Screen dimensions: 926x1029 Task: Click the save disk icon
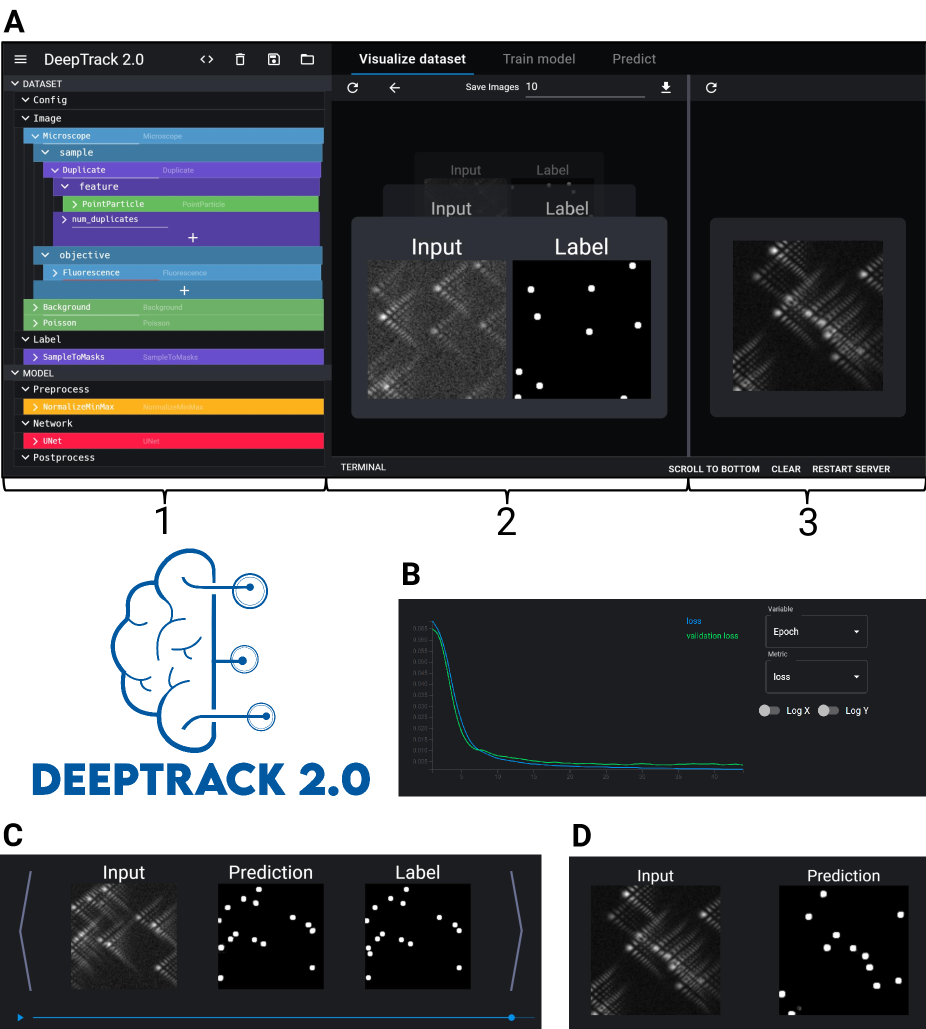[x=274, y=59]
